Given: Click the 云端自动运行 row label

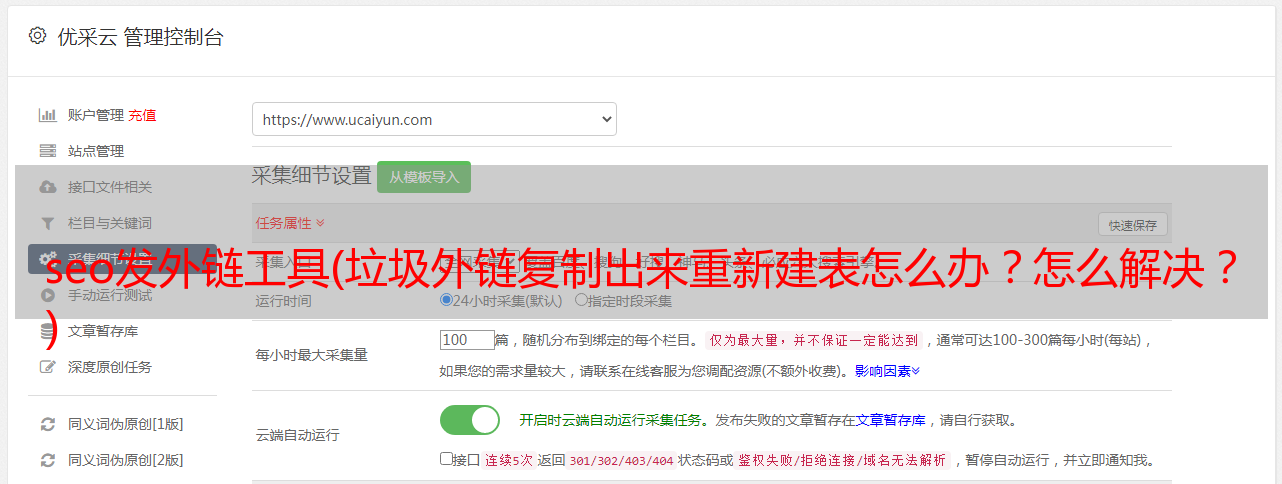Looking at the screenshot, I should (x=298, y=435).
